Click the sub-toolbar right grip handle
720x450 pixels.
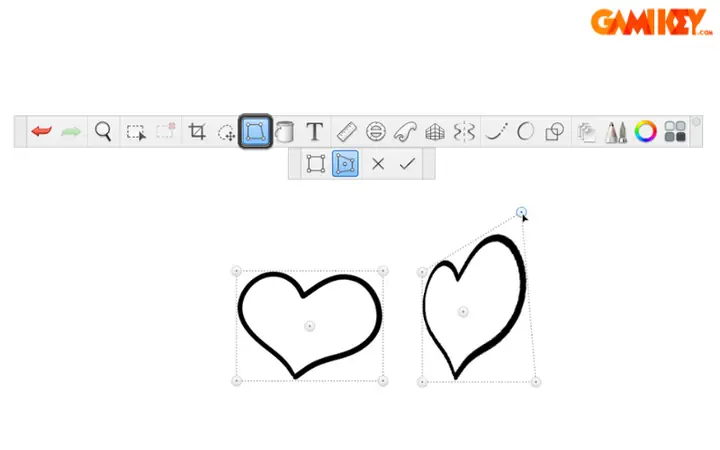pos(428,164)
